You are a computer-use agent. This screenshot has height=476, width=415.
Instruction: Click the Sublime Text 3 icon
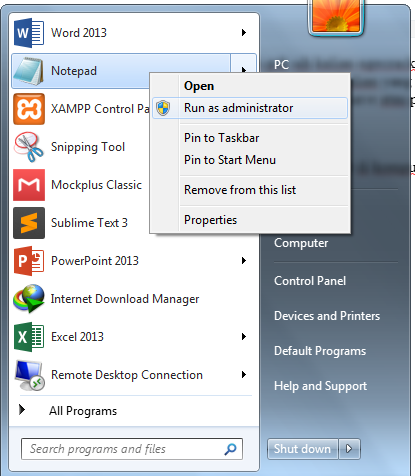[29, 223]
